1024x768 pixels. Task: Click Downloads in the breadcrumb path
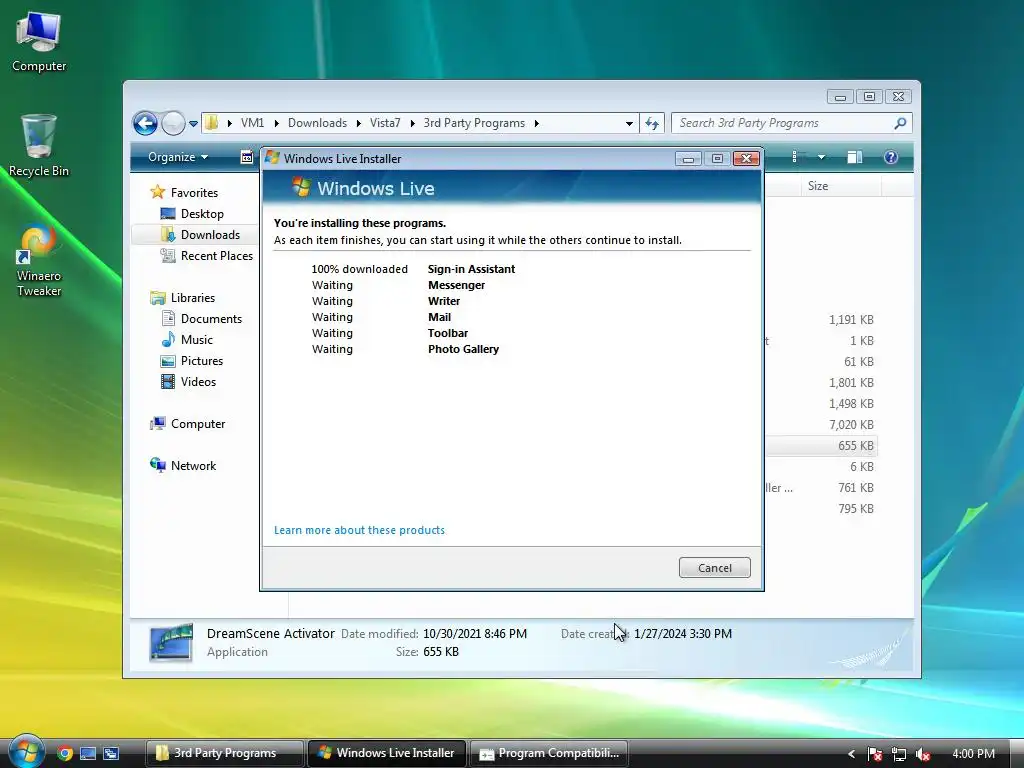pyautogui.click(x=317, y=123)
